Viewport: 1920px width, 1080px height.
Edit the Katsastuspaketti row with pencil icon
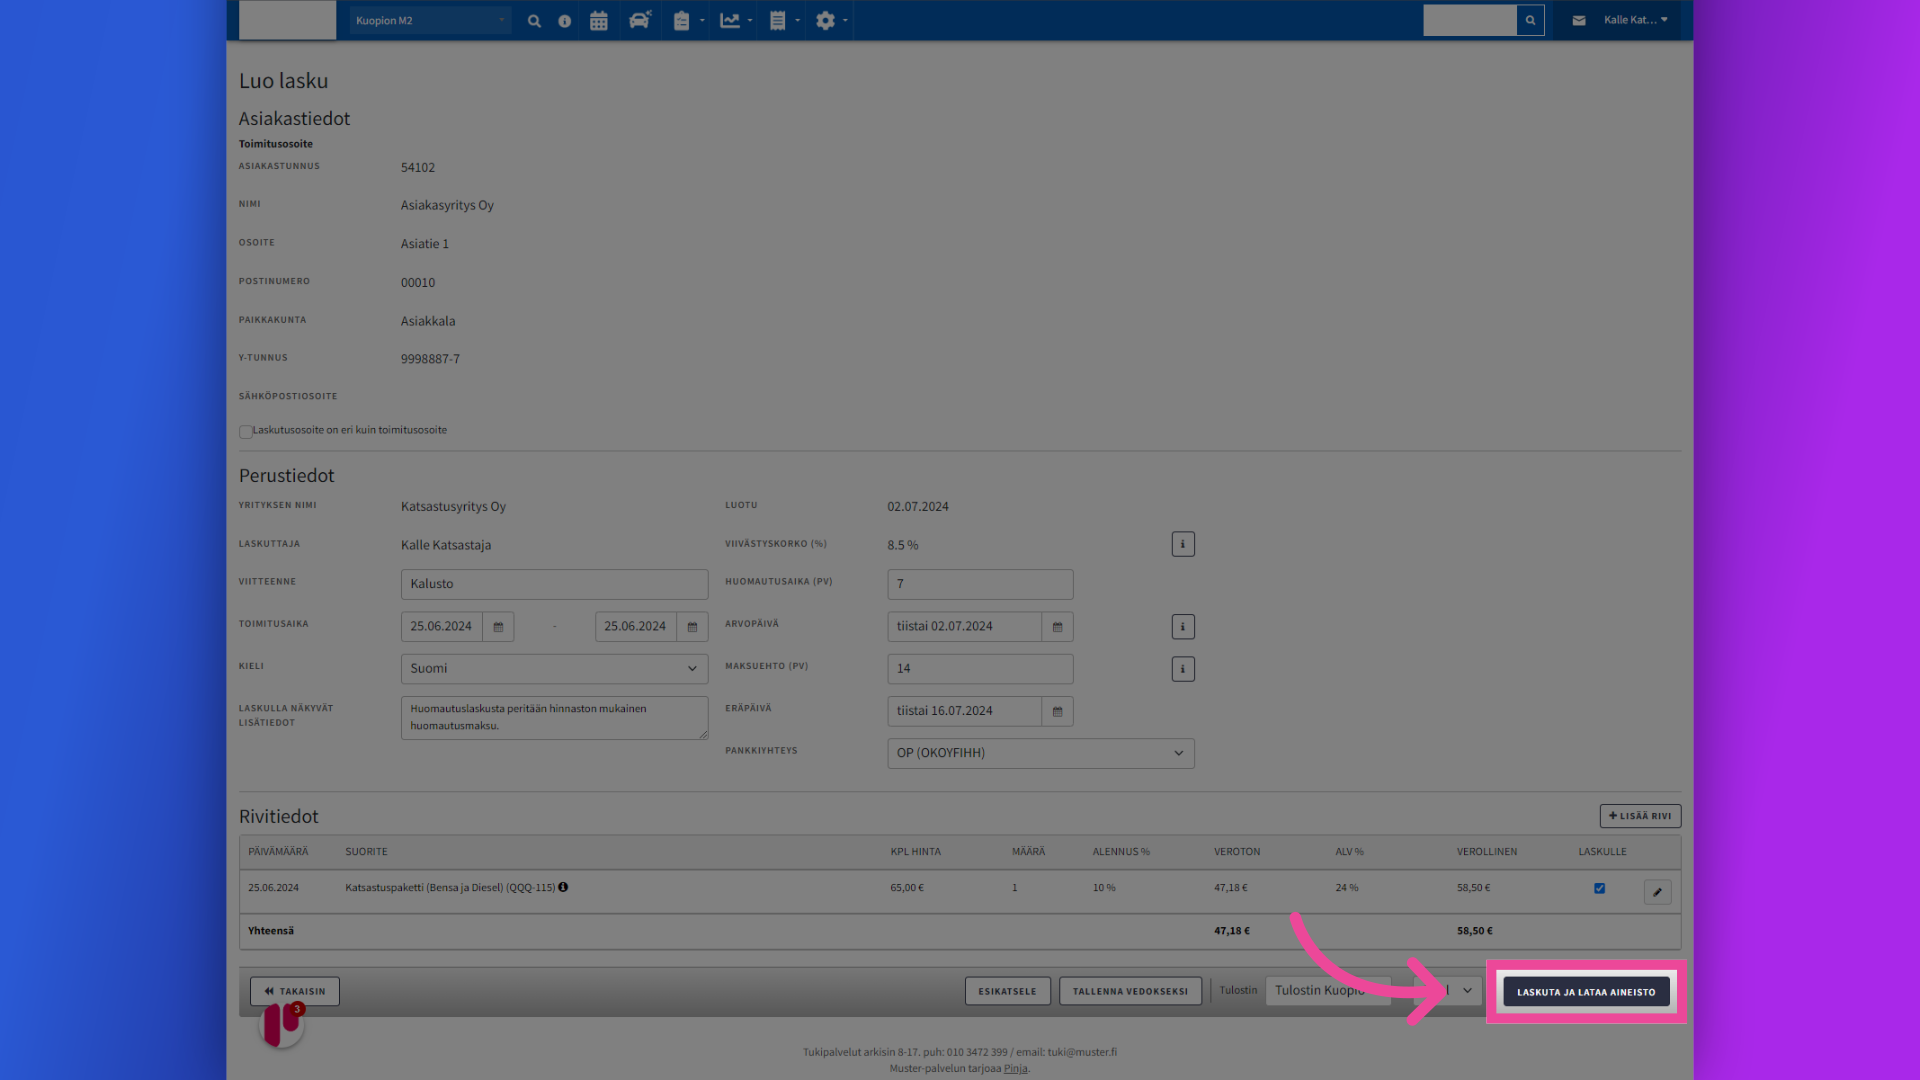click(1657, 892)
